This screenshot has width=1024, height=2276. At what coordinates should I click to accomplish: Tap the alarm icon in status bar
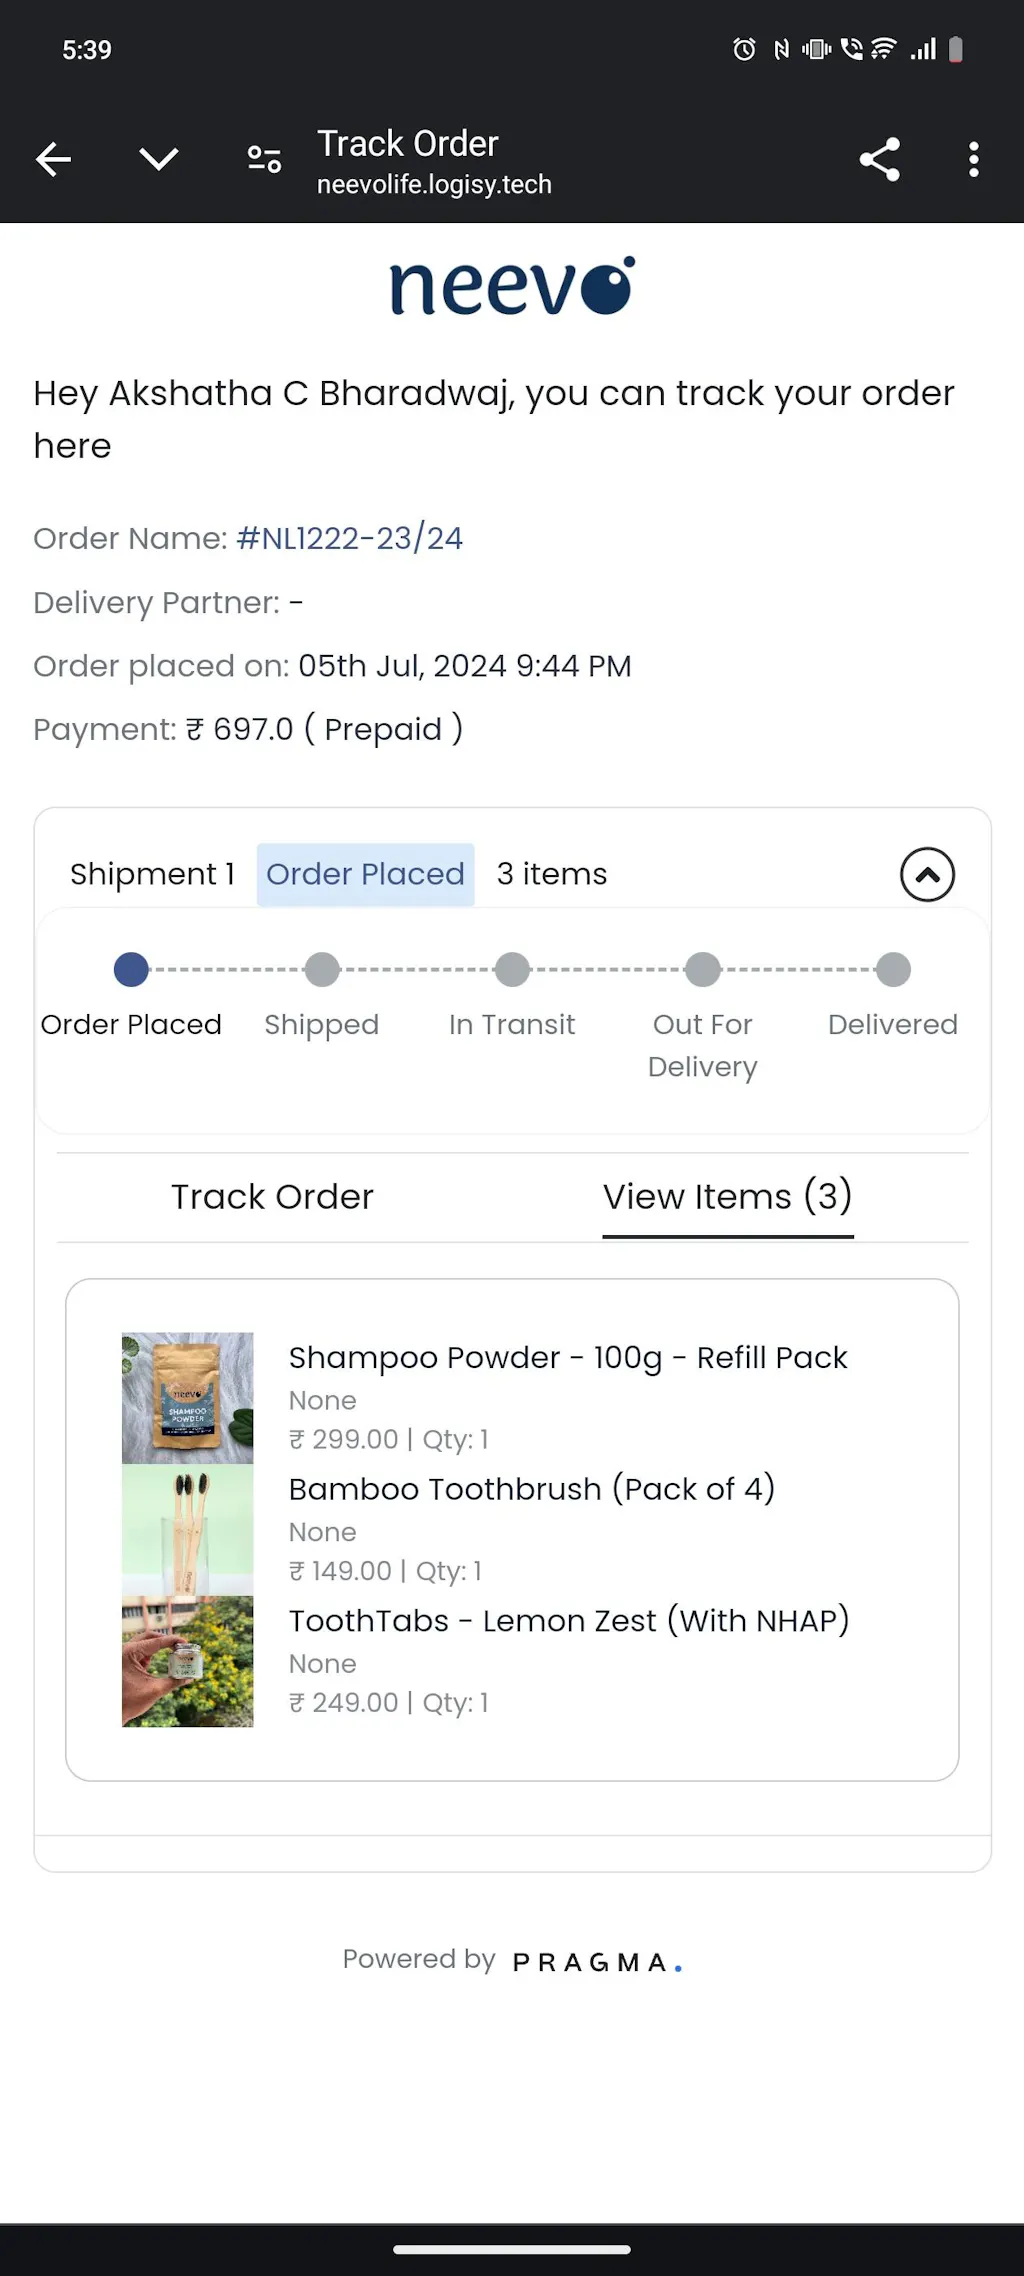pos(744,49)
